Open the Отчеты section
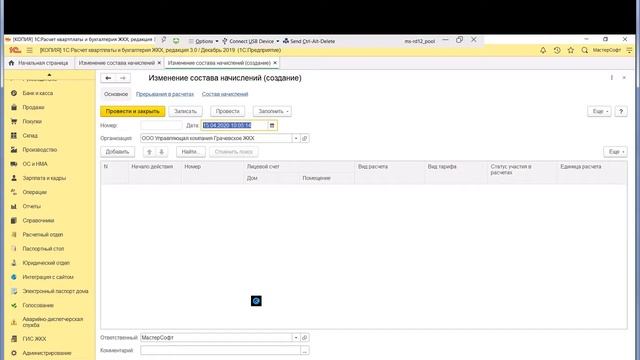 (31, 206)
